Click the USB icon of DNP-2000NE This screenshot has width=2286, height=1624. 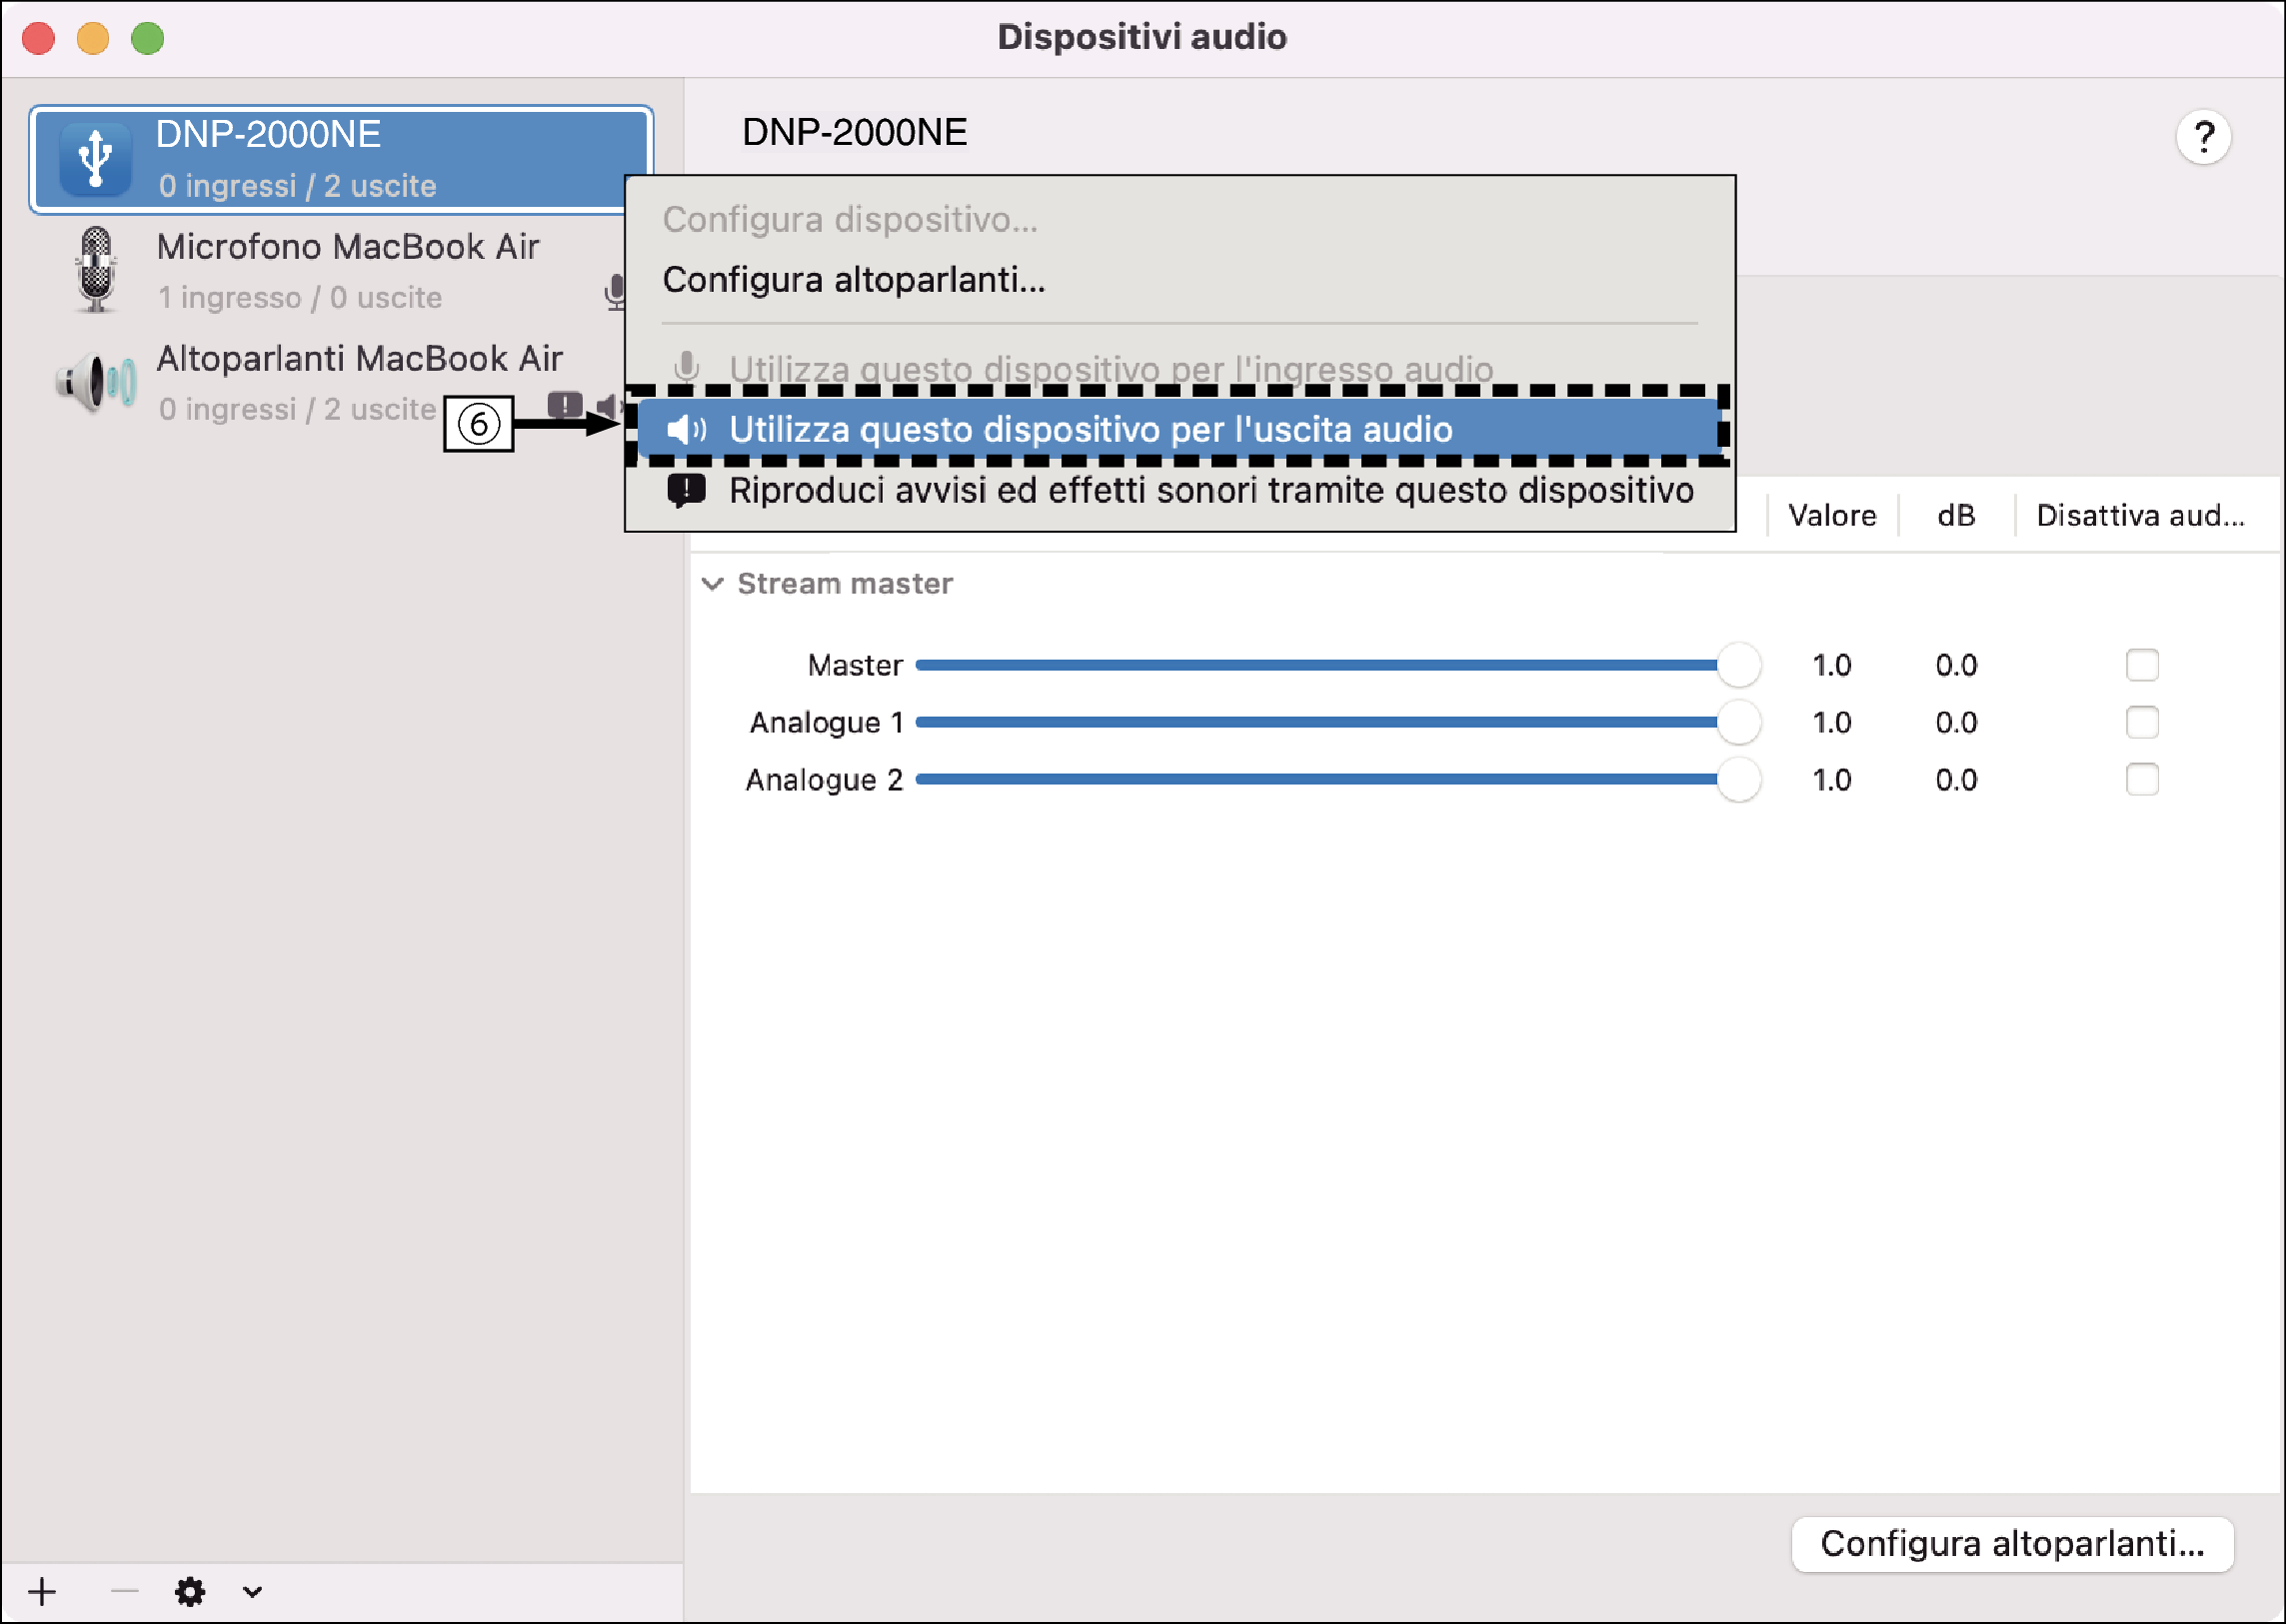click(95, 160)
